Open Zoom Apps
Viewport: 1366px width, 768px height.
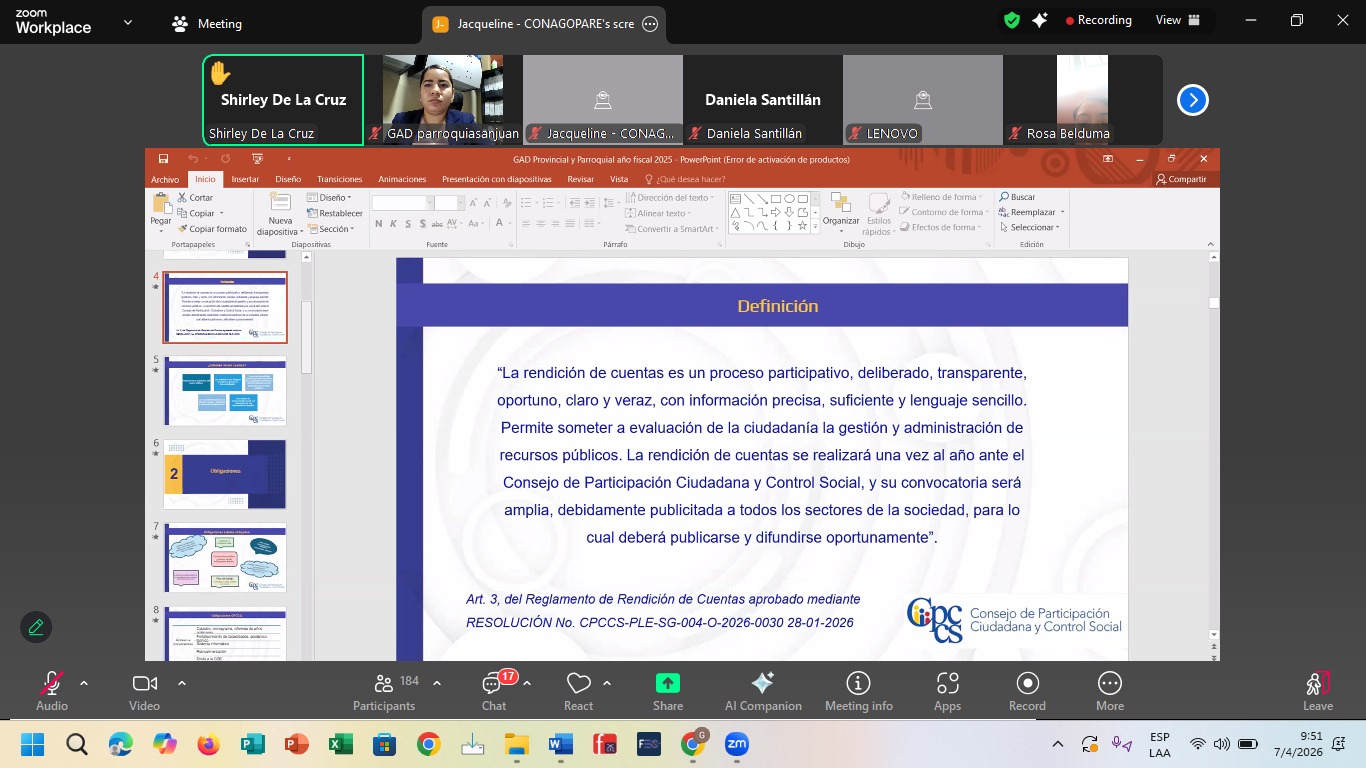point(947,690)
